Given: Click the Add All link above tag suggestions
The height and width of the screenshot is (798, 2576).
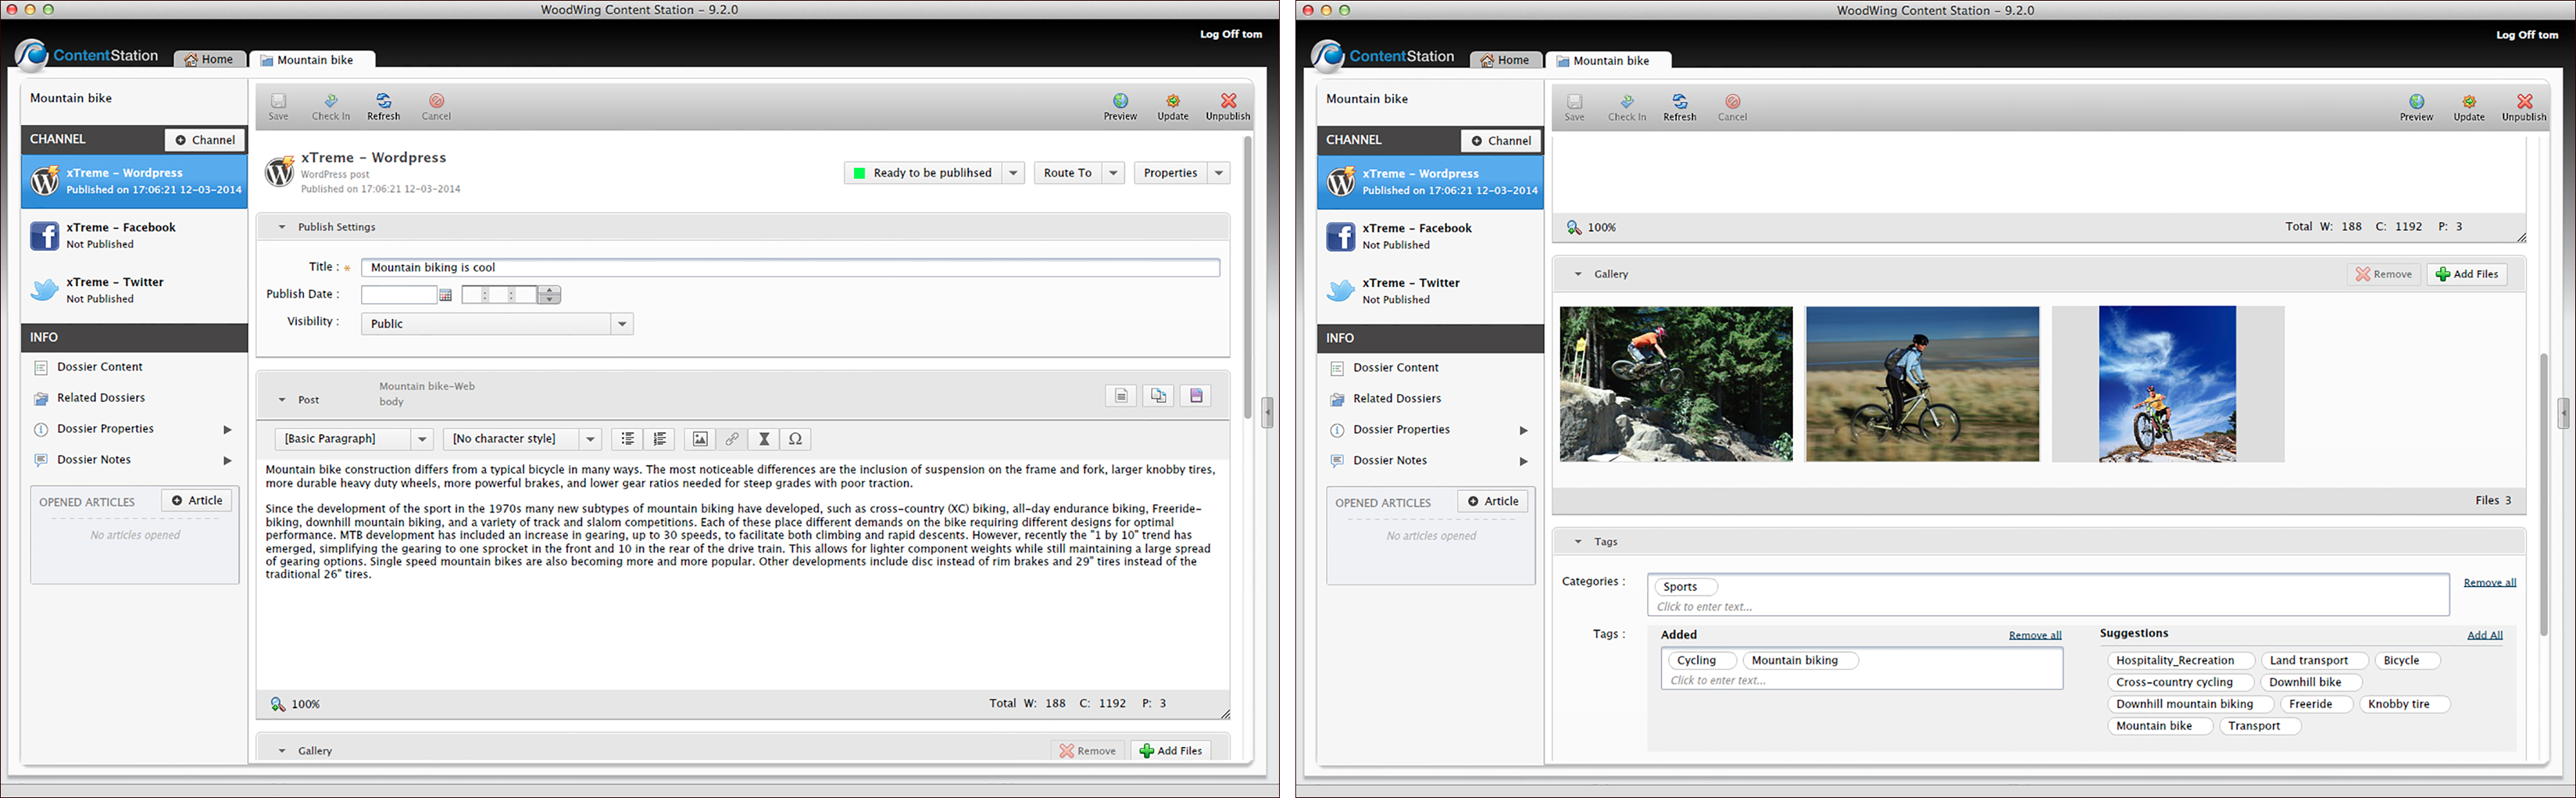Looking at the screenshot, I should (2484, 635).
